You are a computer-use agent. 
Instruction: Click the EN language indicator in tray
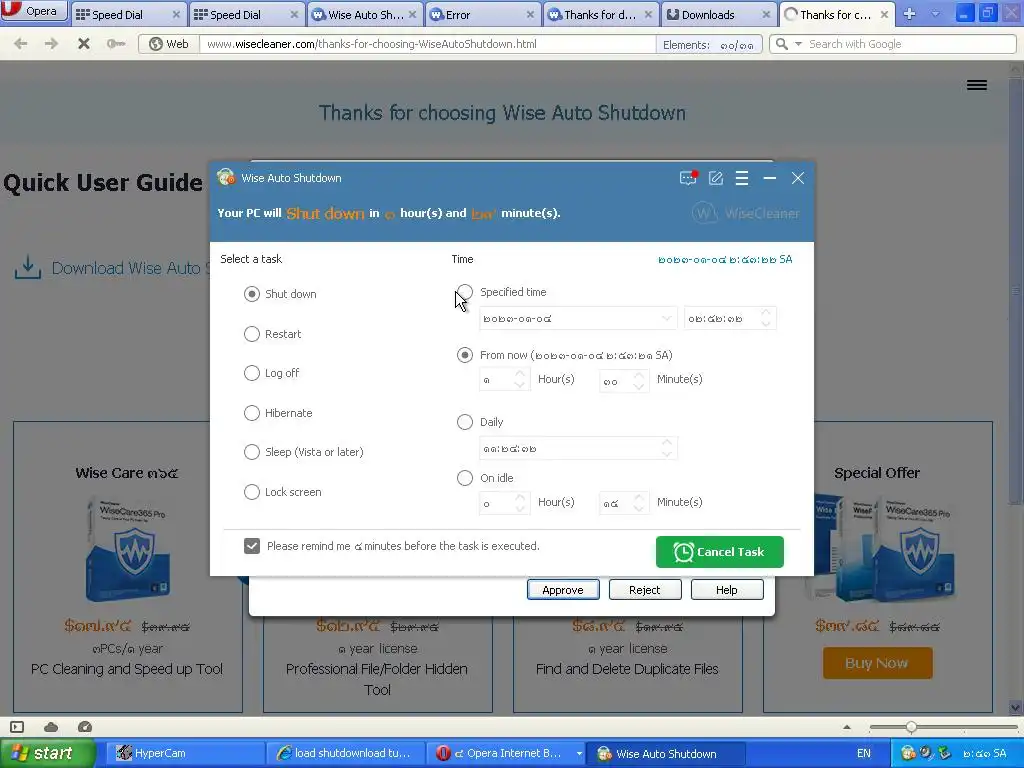click(863, 754)
